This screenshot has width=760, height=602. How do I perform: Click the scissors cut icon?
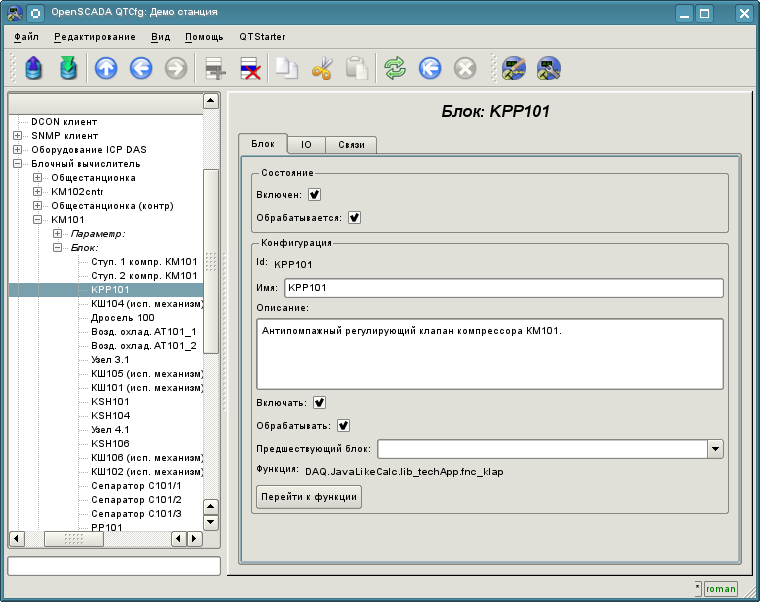(322, 68)
